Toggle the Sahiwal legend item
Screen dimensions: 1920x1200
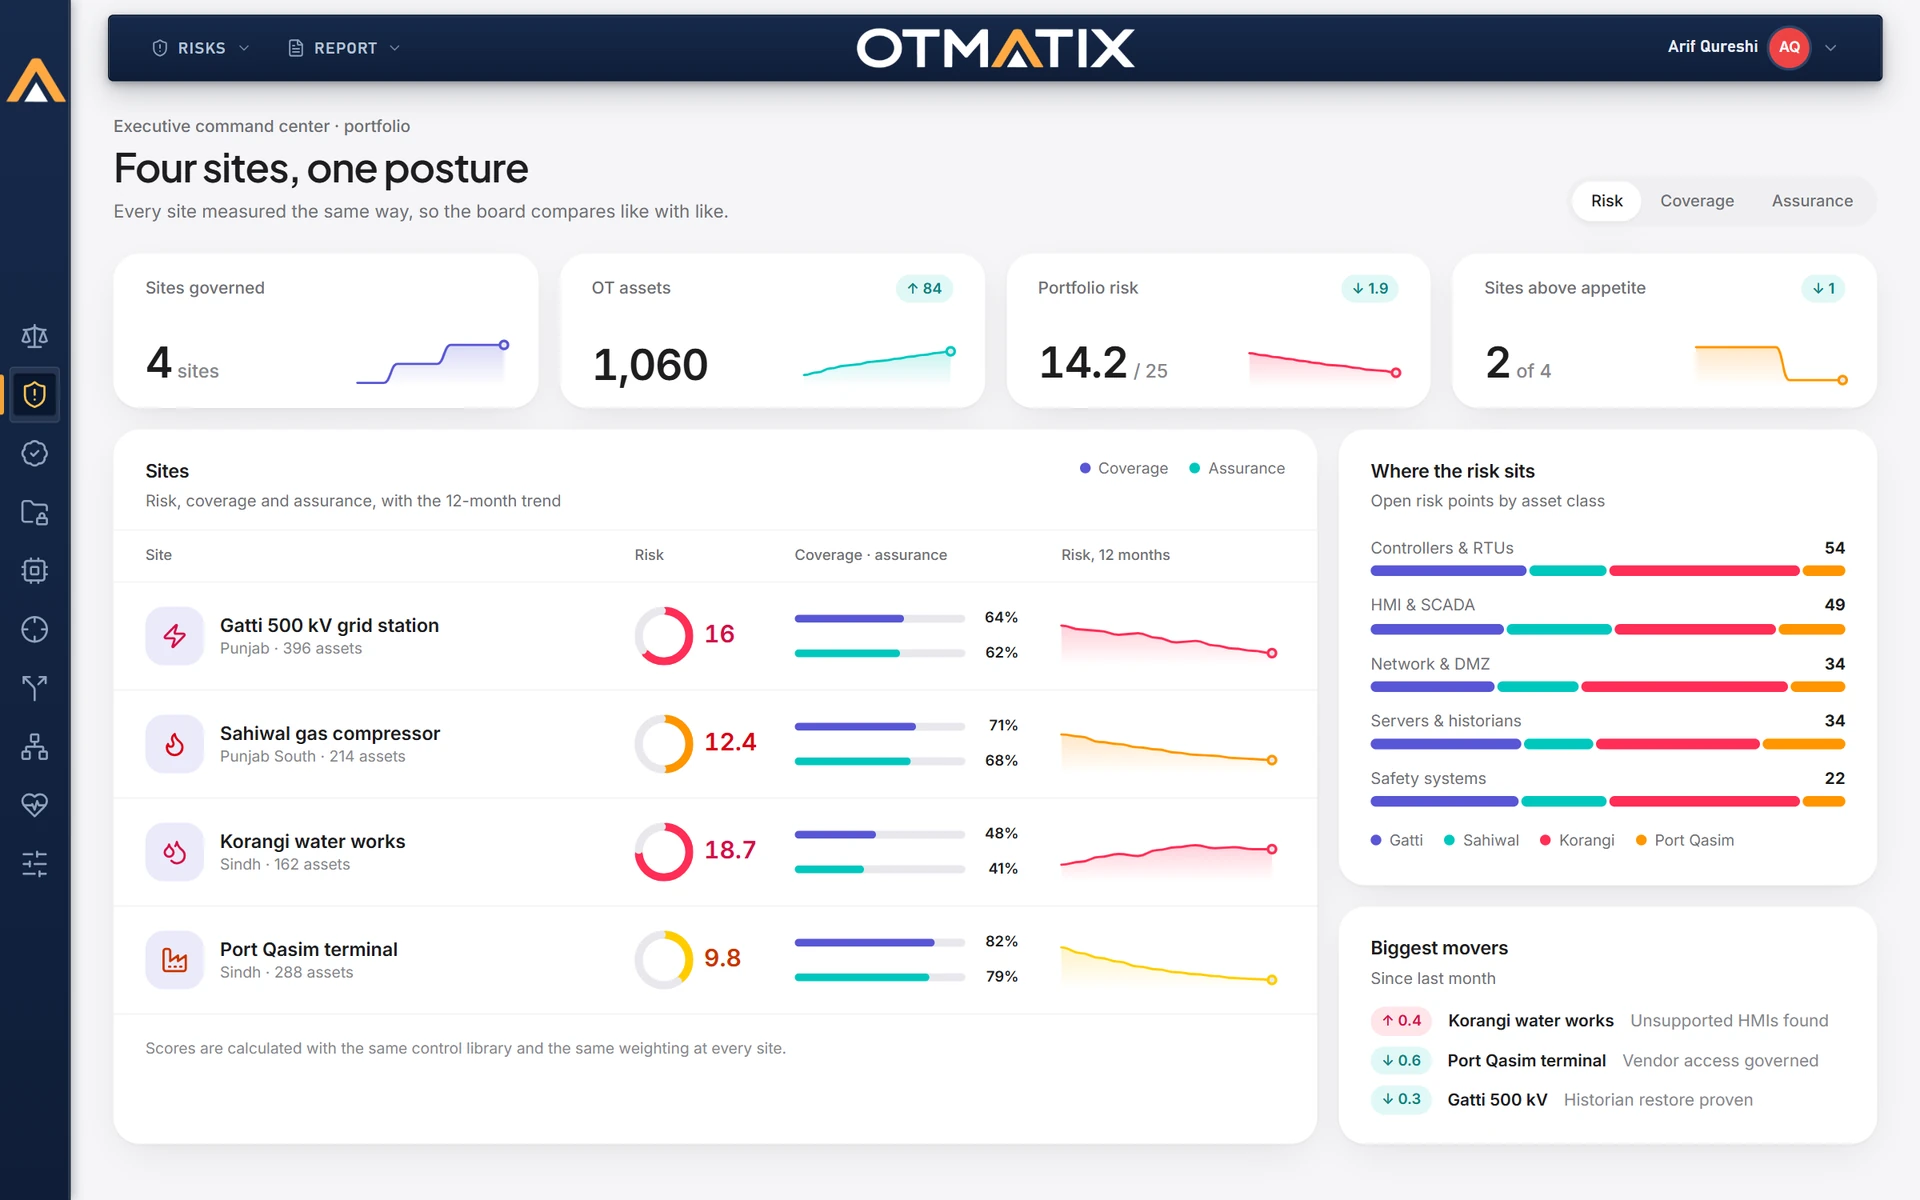[x=1482, y=840]
